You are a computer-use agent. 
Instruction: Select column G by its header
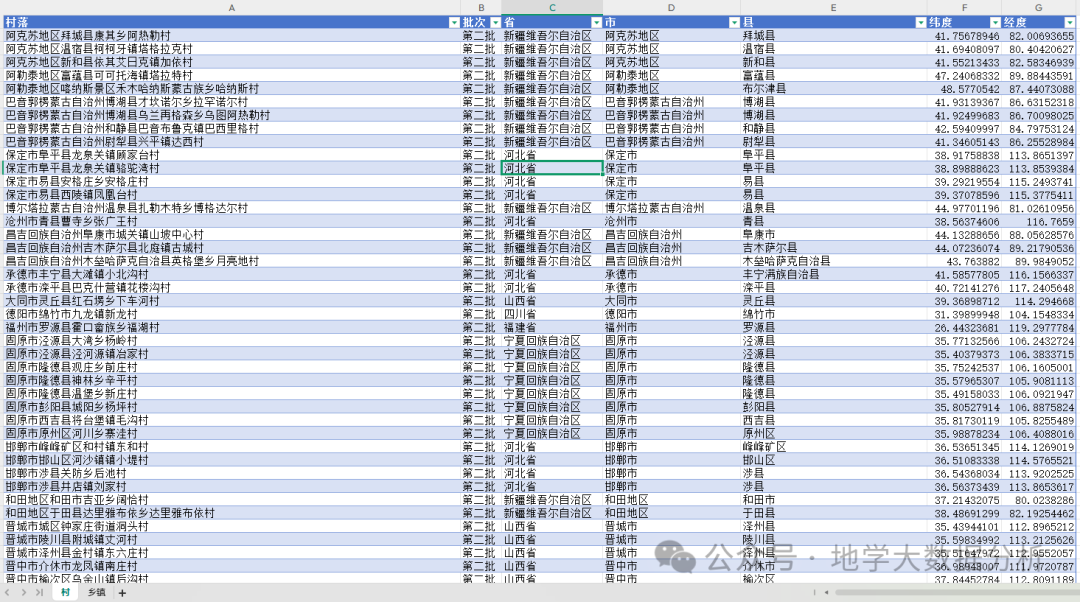pyautogui.click(x=1038, y=8)
